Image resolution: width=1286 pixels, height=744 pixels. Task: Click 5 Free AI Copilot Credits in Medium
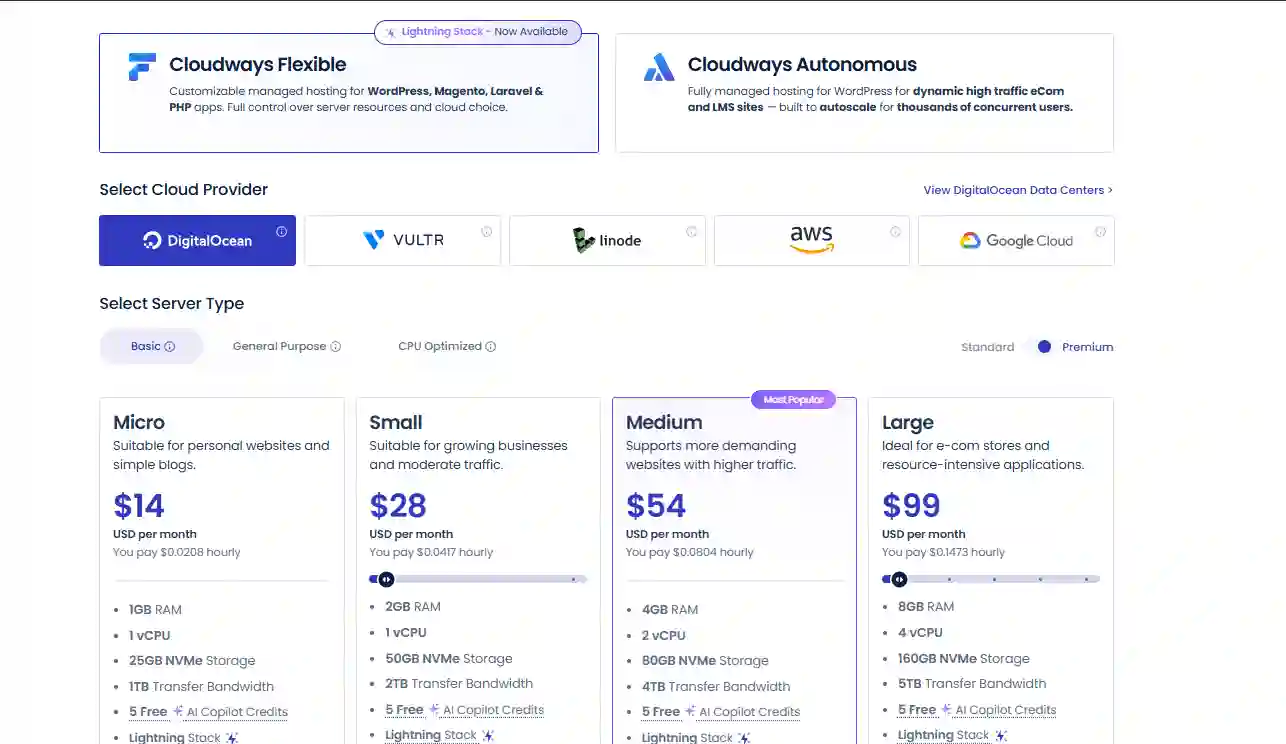721,712
